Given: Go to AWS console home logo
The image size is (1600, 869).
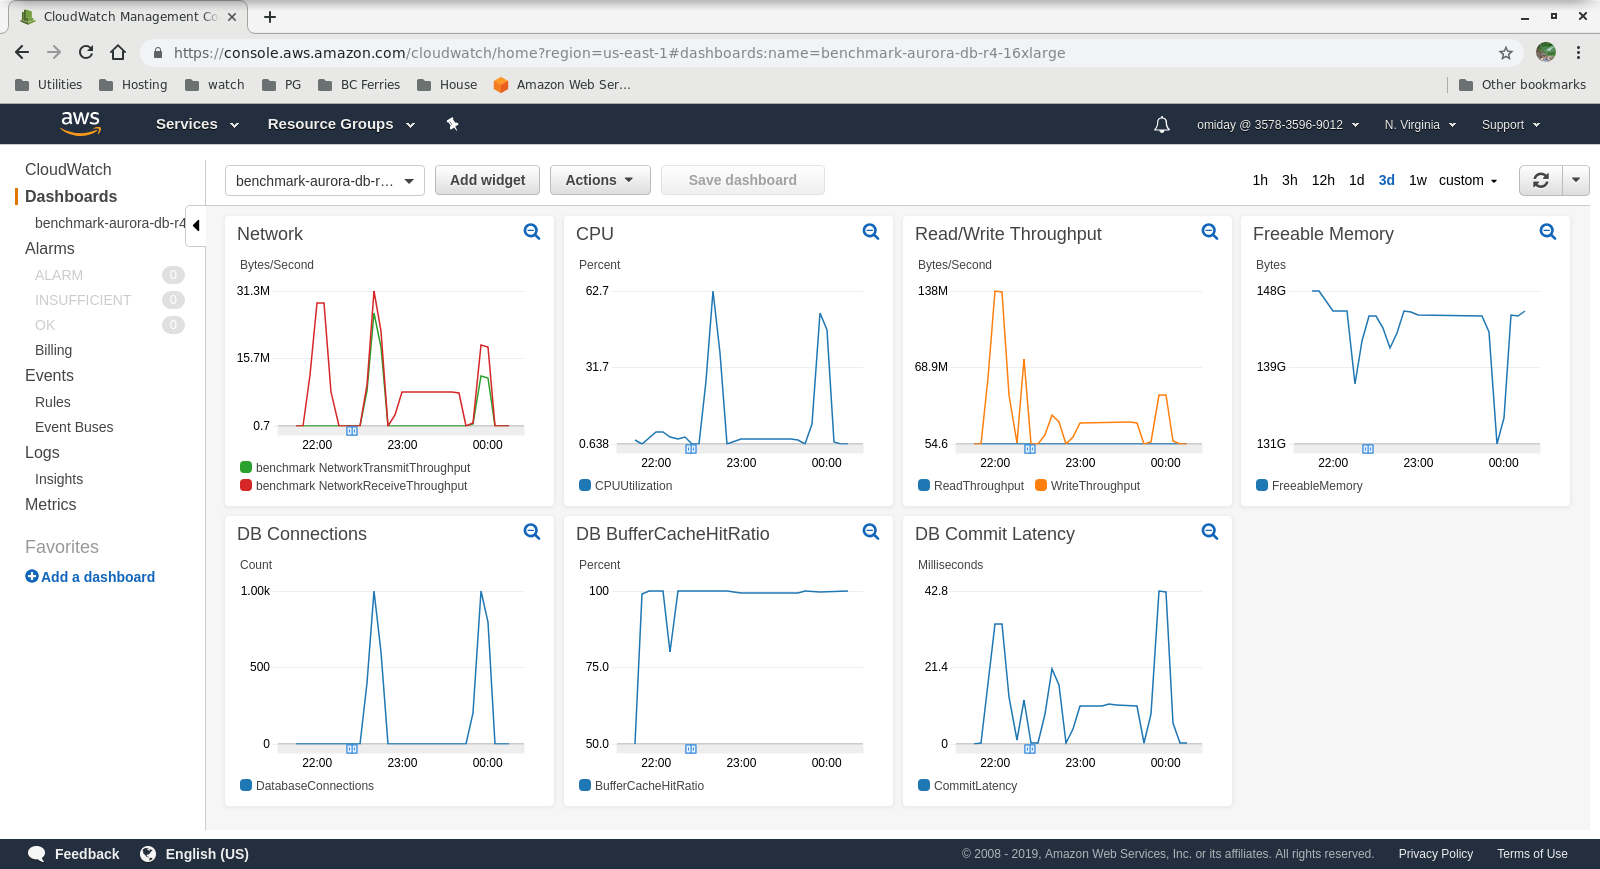Looking at the screenshot, I should pyautogui.click(x=80, y=123).
